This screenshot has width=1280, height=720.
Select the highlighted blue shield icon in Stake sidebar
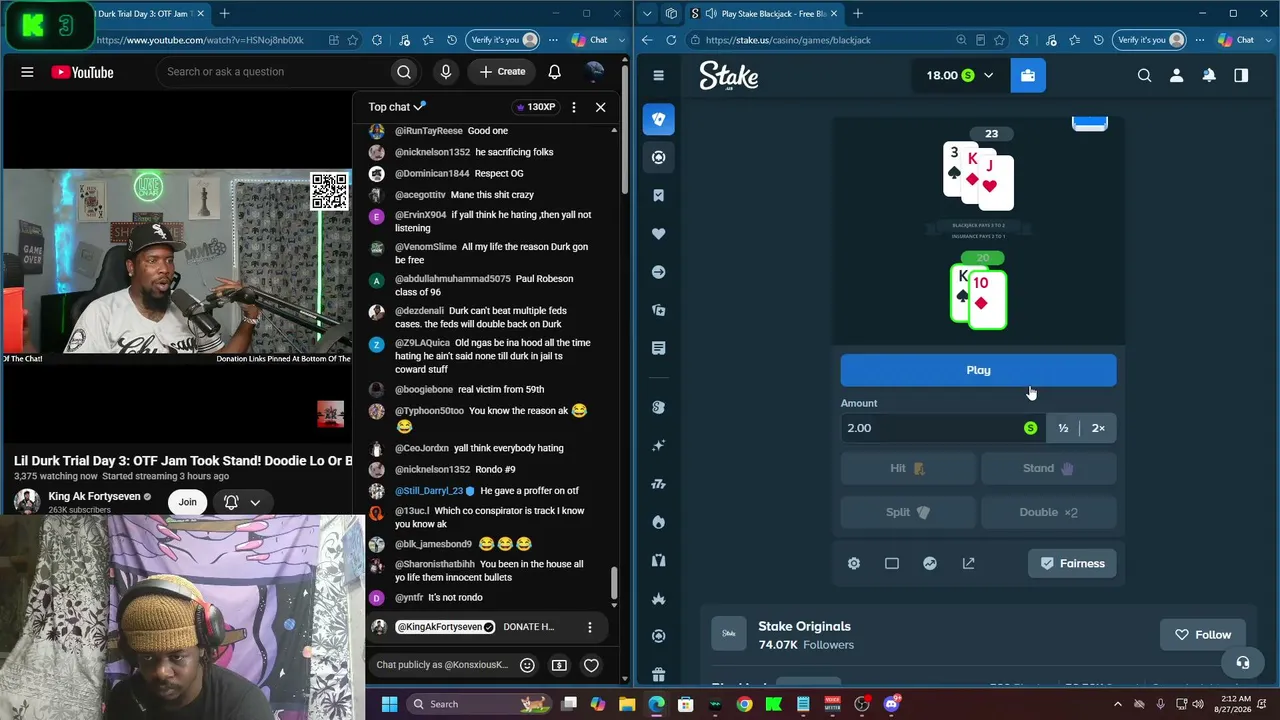click(658, 119)
